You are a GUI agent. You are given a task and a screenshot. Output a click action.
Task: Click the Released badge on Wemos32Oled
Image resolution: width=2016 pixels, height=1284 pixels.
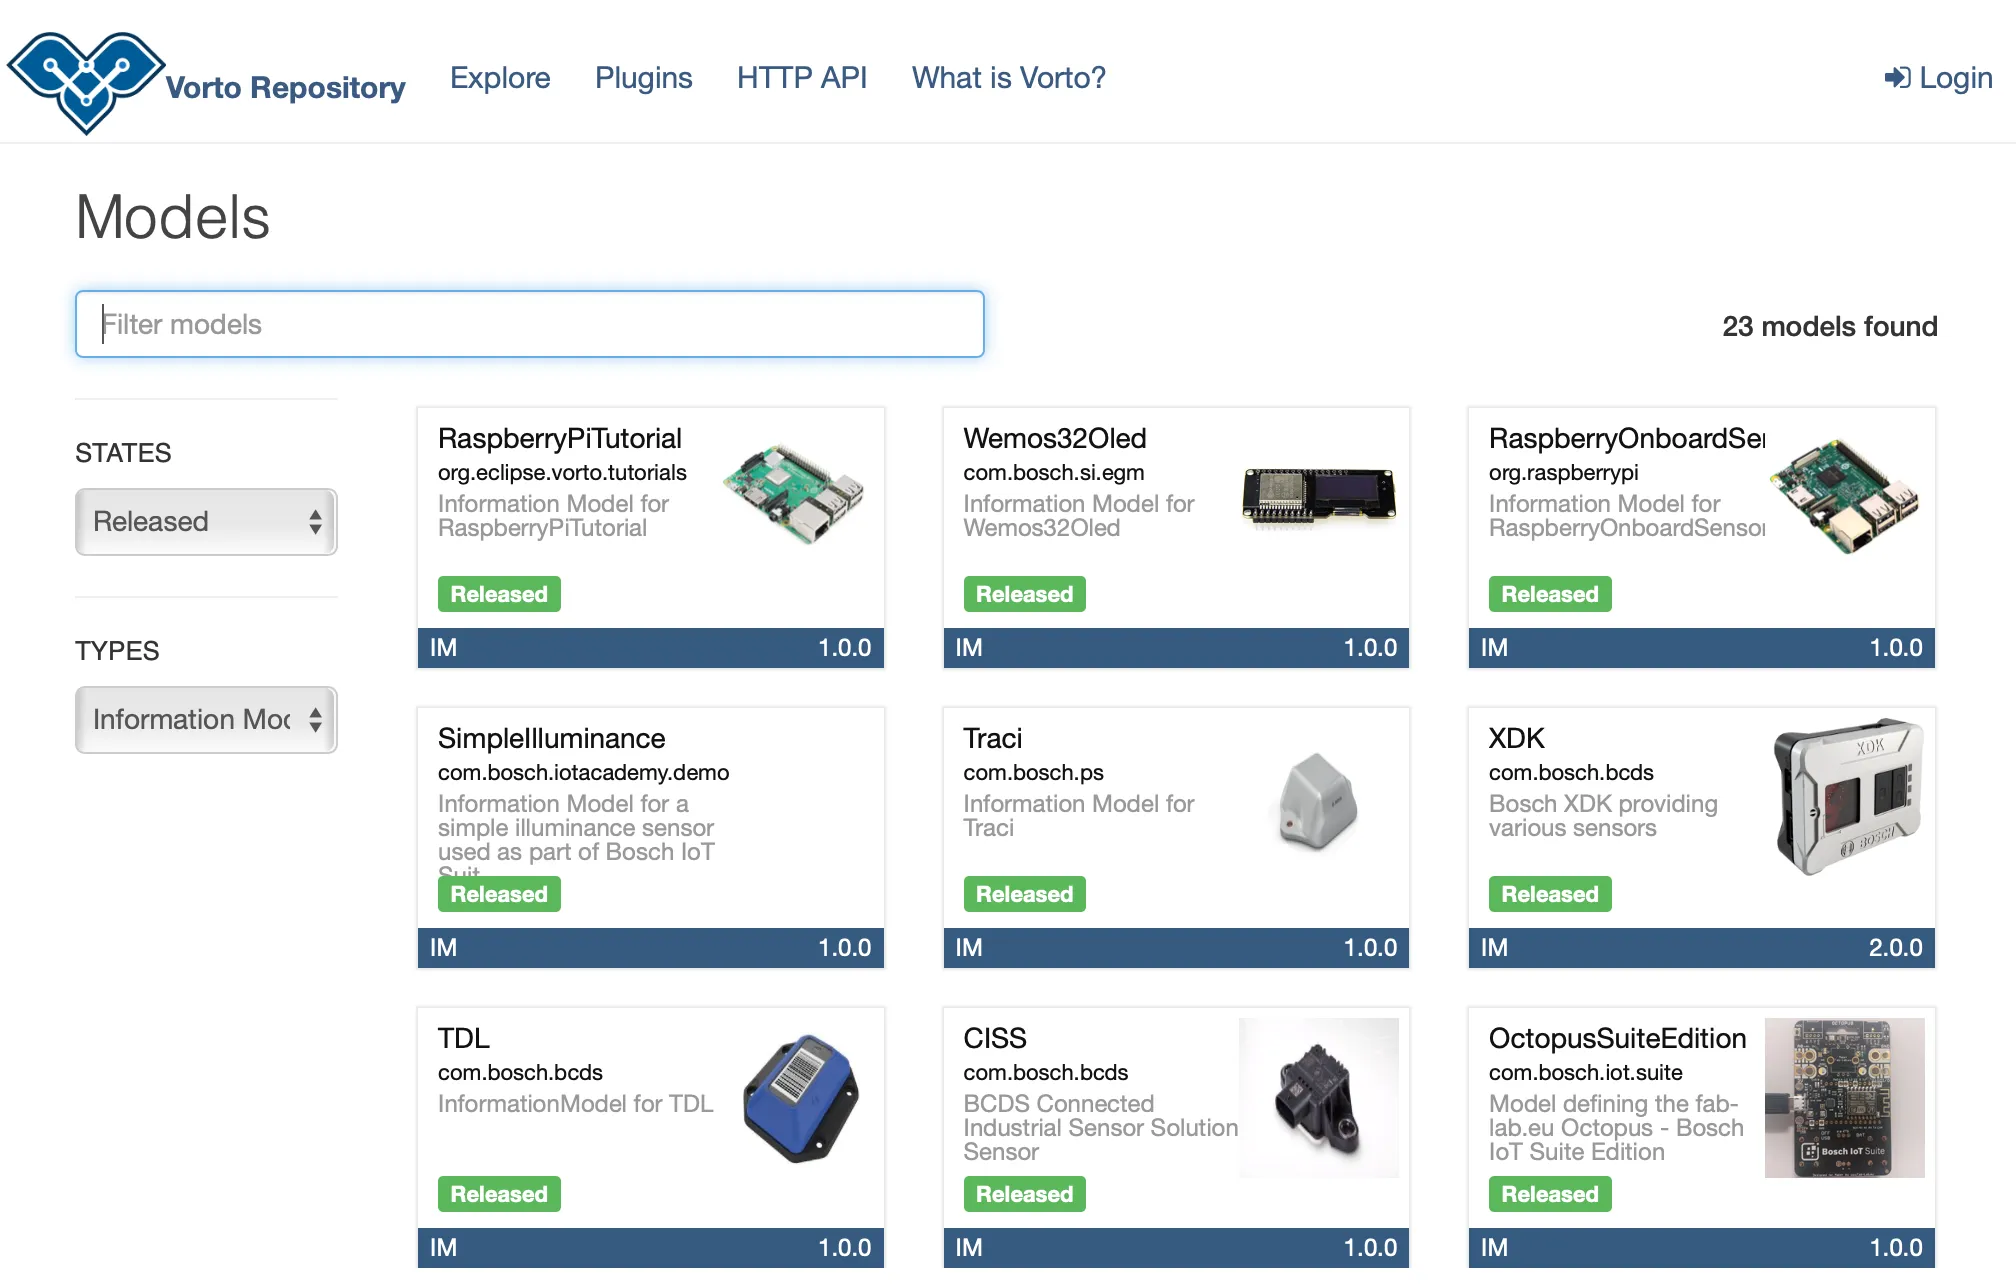point(1024,594)
